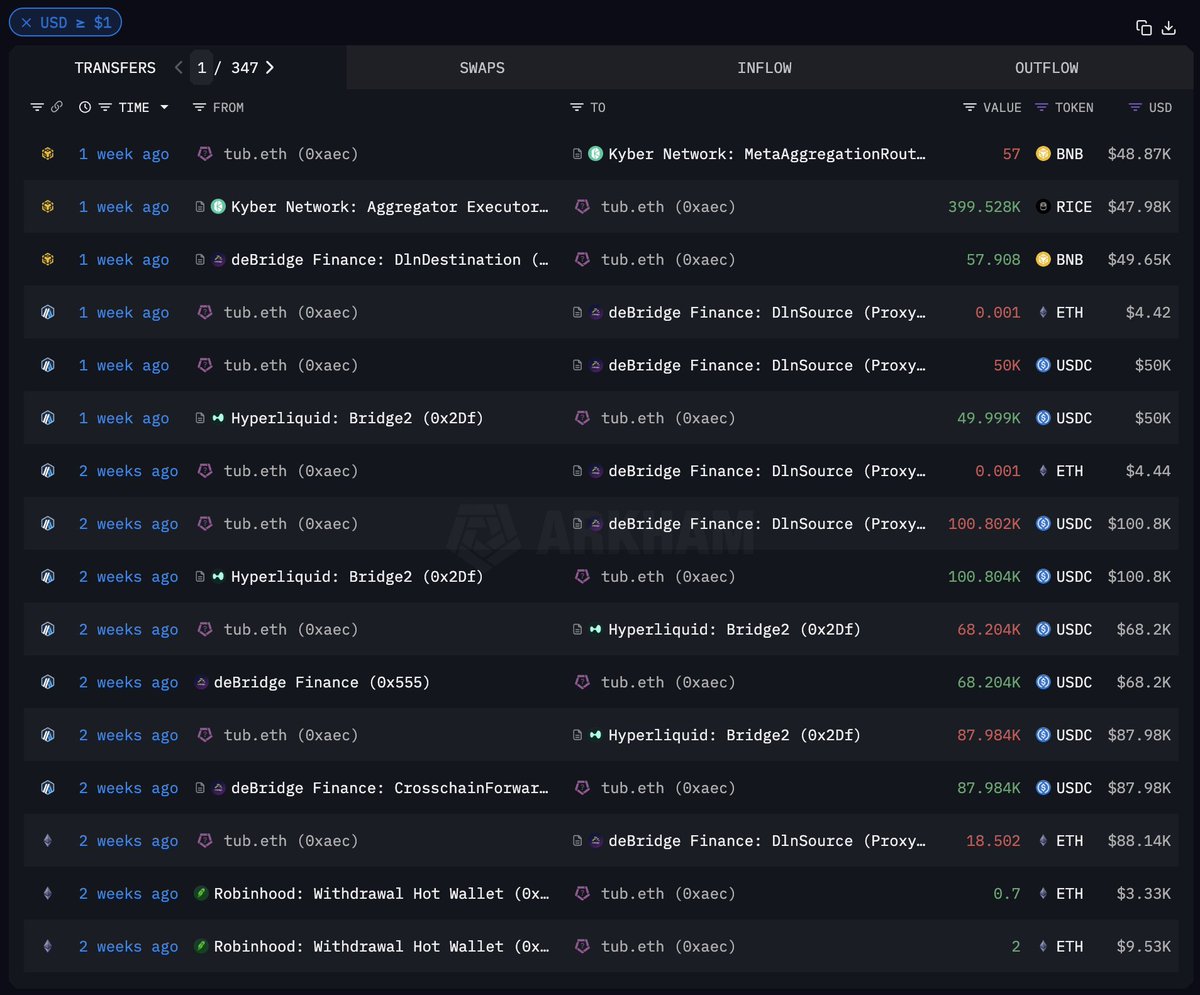Go to the next page of transfers
The width and height of the screenshot is (1200, 995).
click(x=270, y=68)
